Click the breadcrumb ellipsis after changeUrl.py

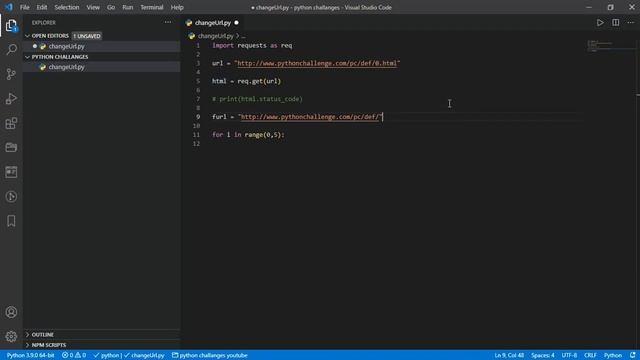coord(244,36)
